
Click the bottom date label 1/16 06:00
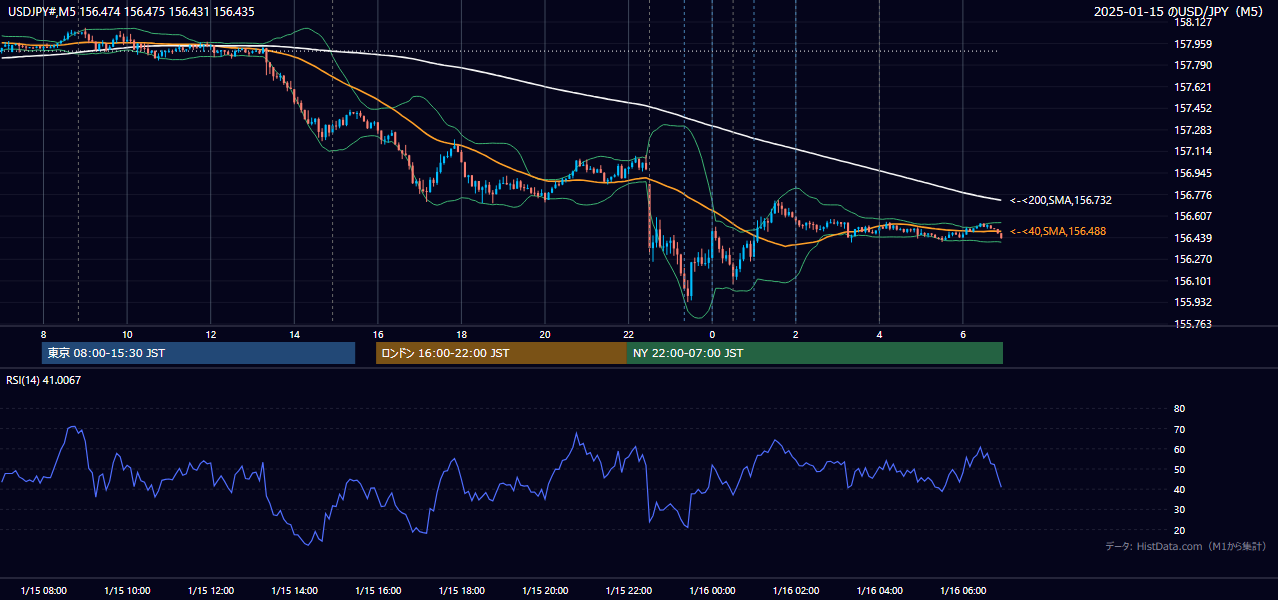963,591
